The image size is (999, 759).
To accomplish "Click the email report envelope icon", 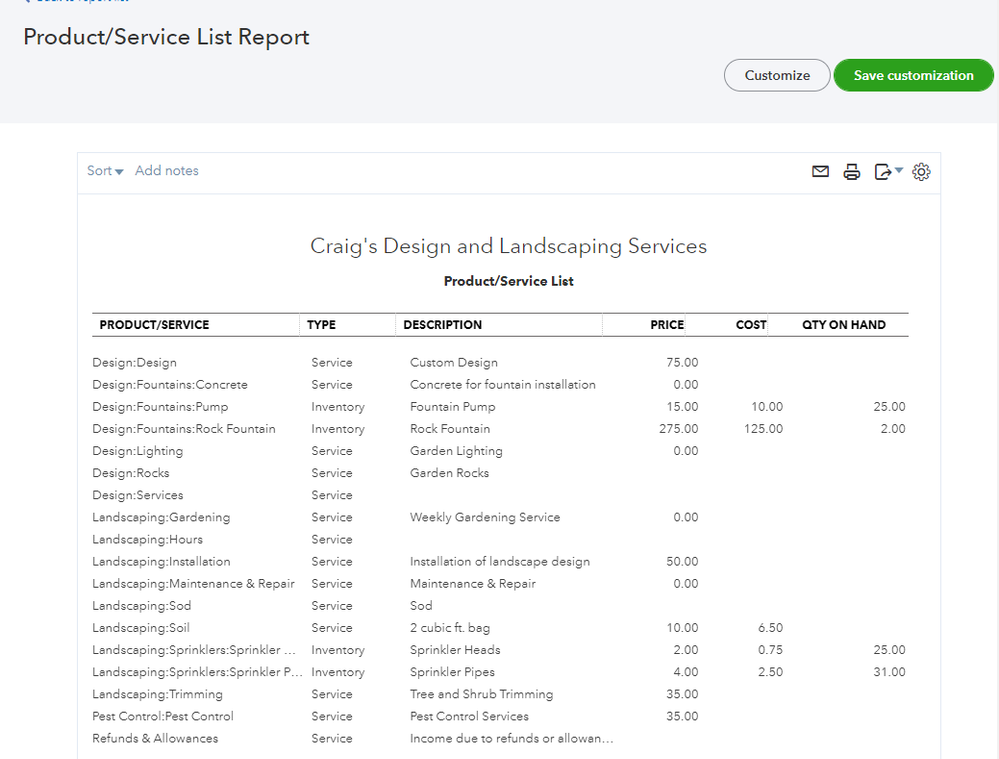I will [x=820, y=172].
